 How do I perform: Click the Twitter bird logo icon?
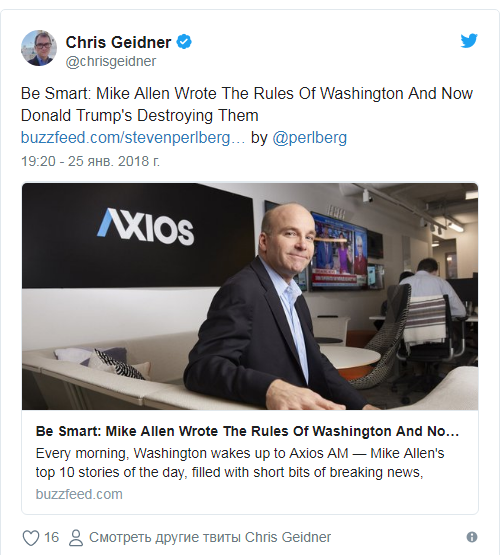(x=469, y=41)
